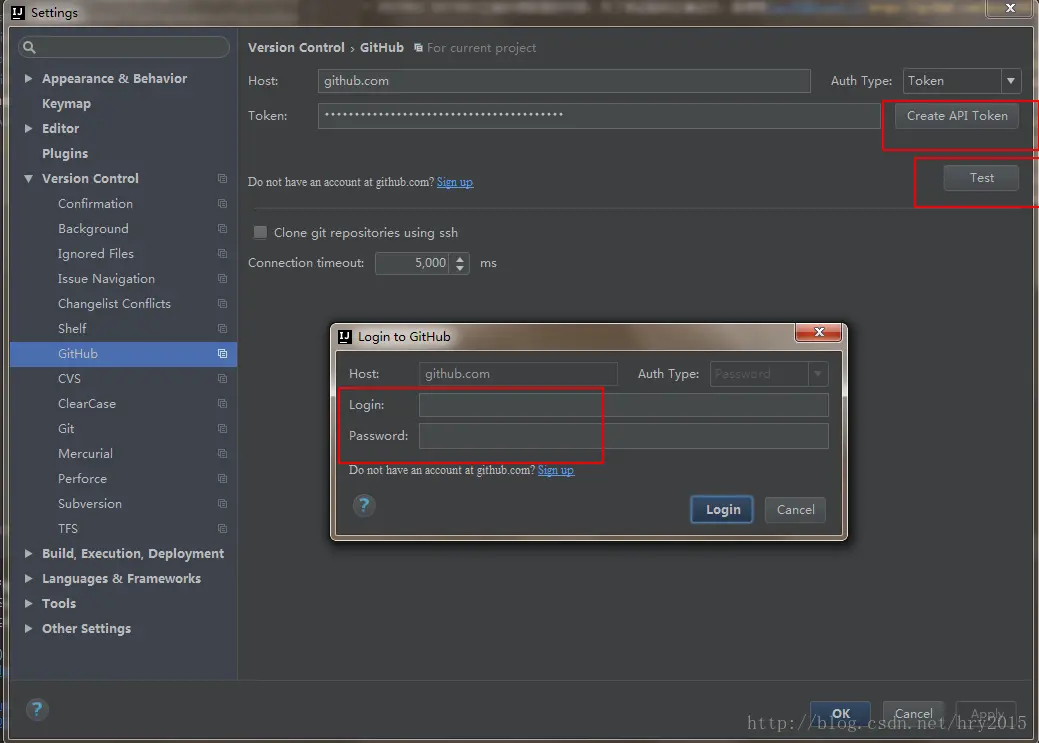Expand Tools settings section
Image resolution: width=1039 pixels, height=743 pixels.
click(28, 604)
